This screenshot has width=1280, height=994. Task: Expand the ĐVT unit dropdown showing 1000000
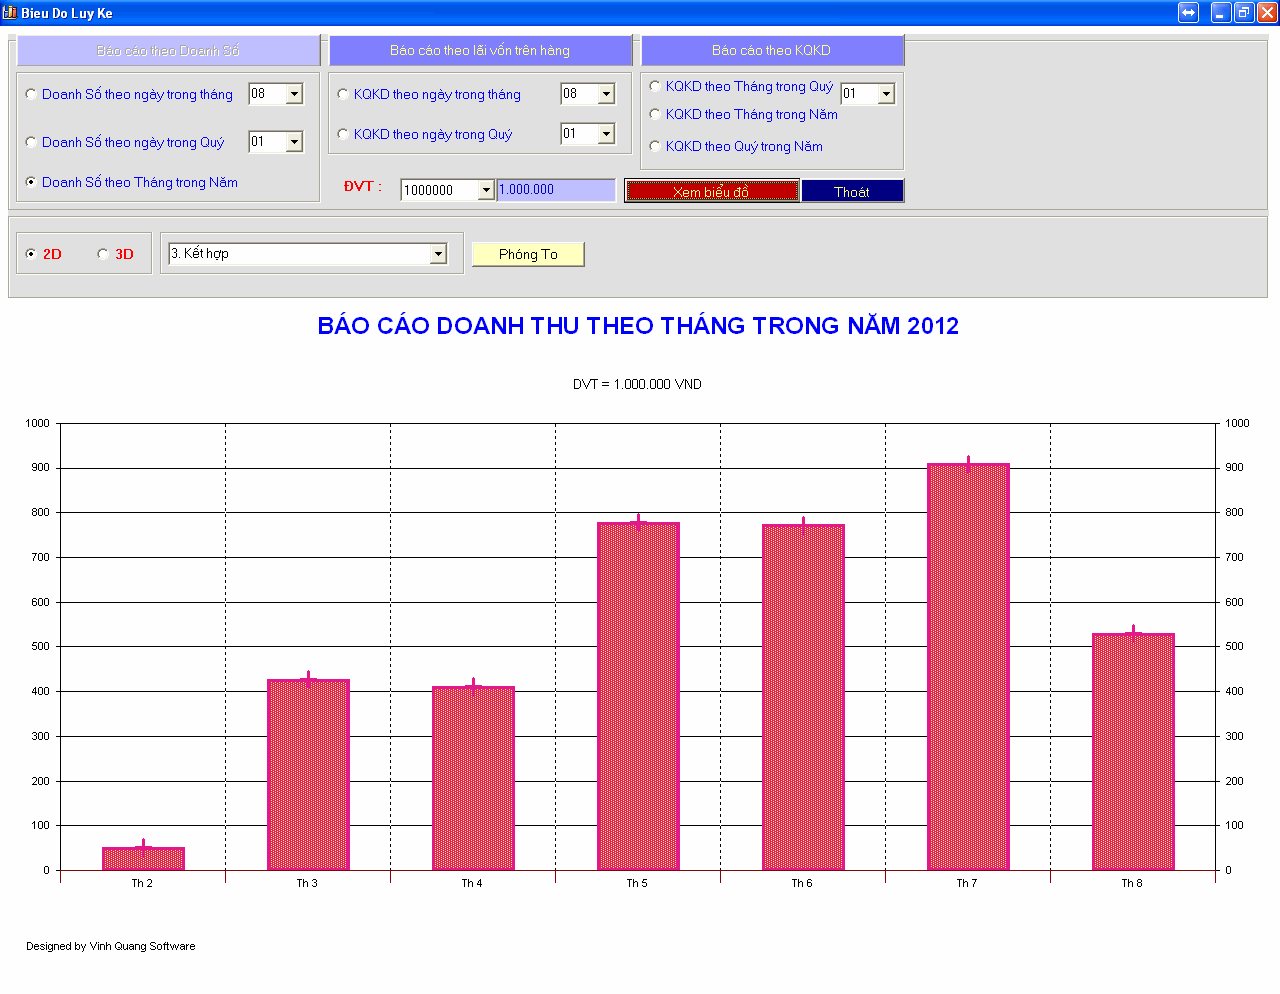[486, 190]
